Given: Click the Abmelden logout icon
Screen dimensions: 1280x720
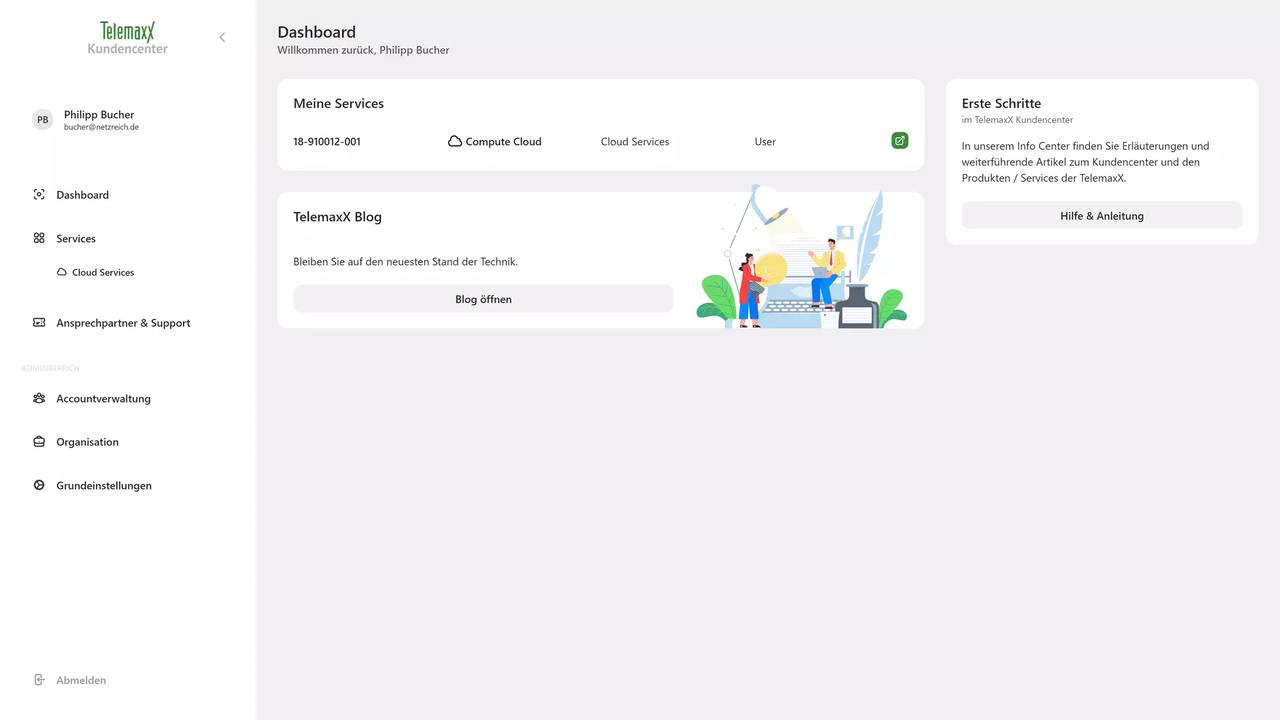Looking at the screenshot, I should 39,680.
